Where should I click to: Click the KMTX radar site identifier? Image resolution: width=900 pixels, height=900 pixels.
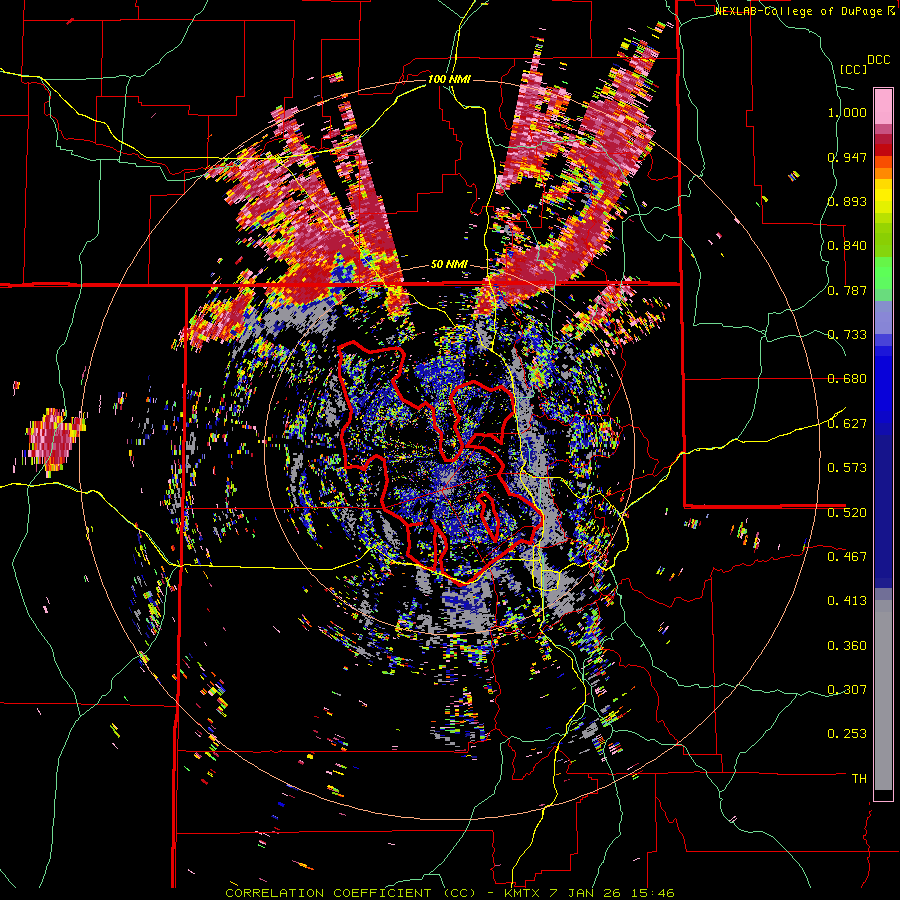pyautogui.click(x=523, y=893)
